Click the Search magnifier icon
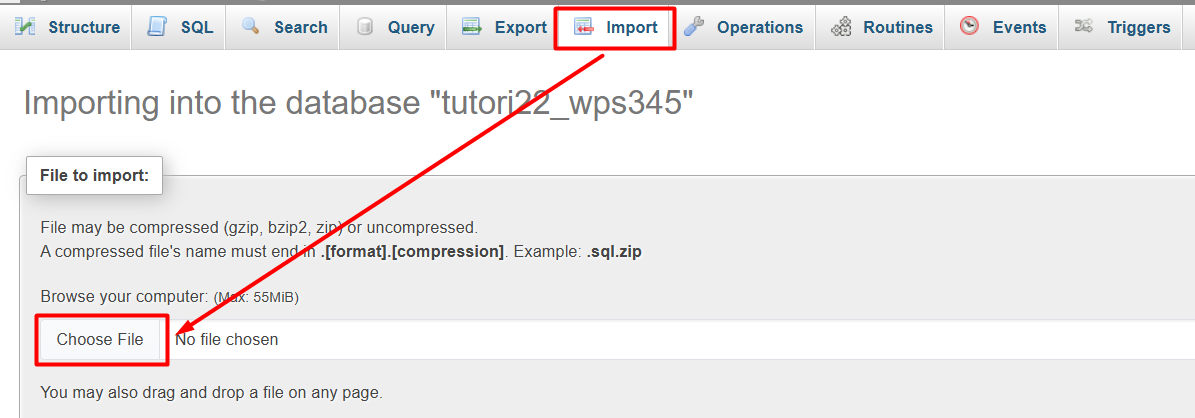The image size is (1195, 418). coord(251,27)
